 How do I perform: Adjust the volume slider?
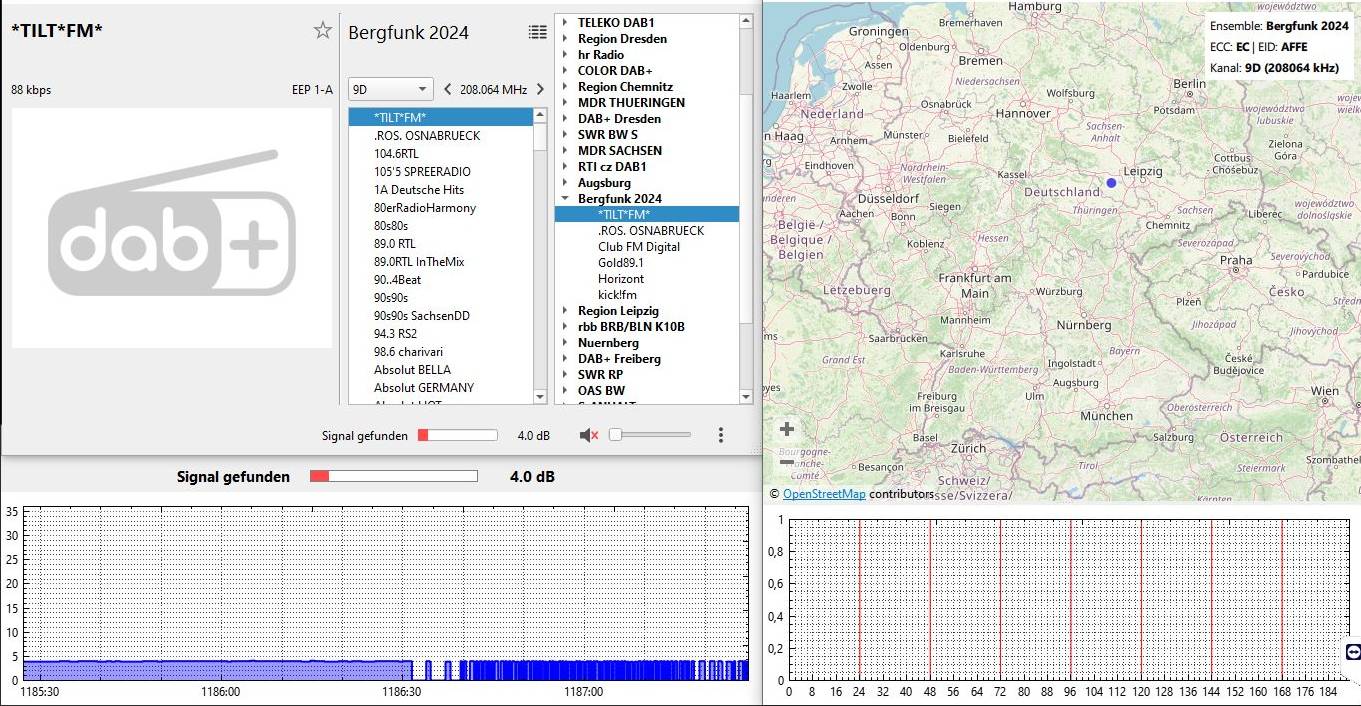pos(650,435)
